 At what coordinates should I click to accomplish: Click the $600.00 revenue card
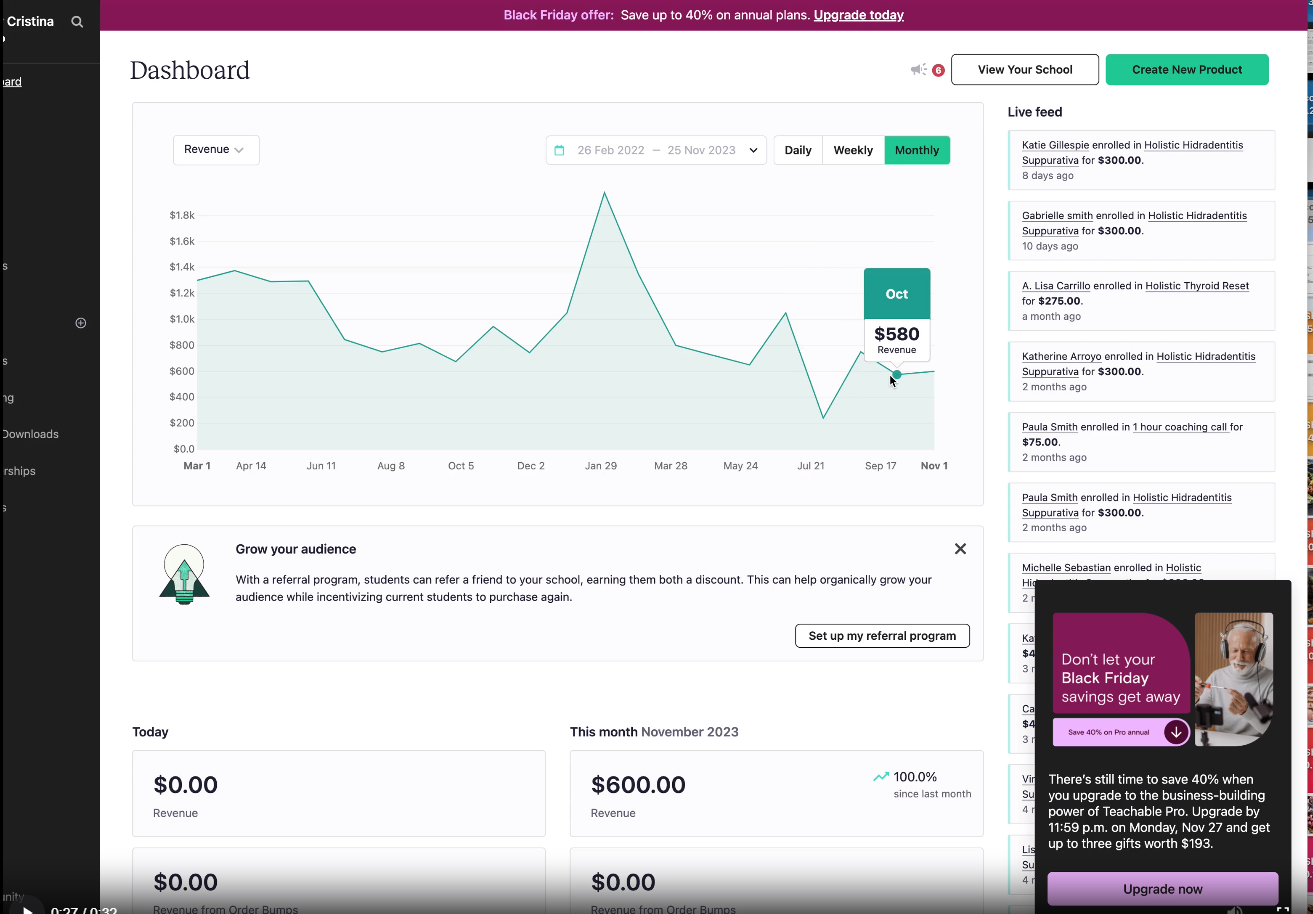[x=776, y=793]
